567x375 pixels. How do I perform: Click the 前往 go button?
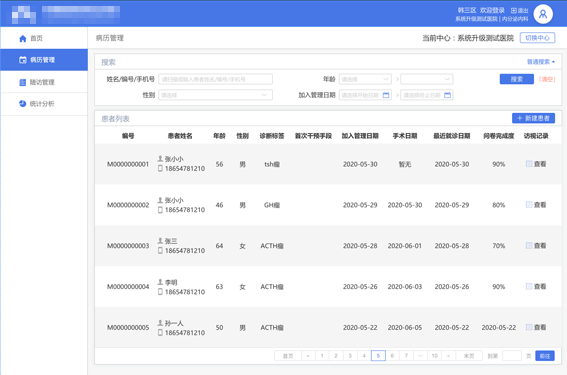click(545, 356)
